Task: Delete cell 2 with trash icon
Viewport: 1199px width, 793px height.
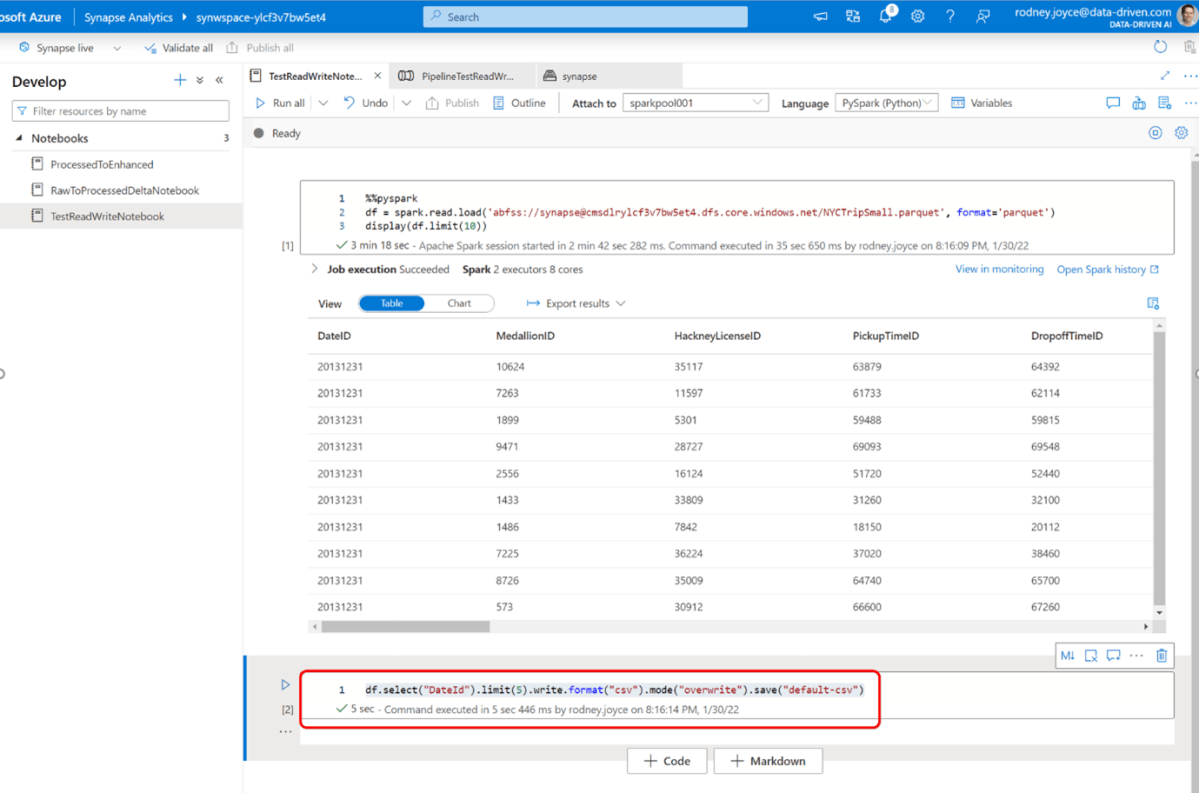Action: [1162, 655]
